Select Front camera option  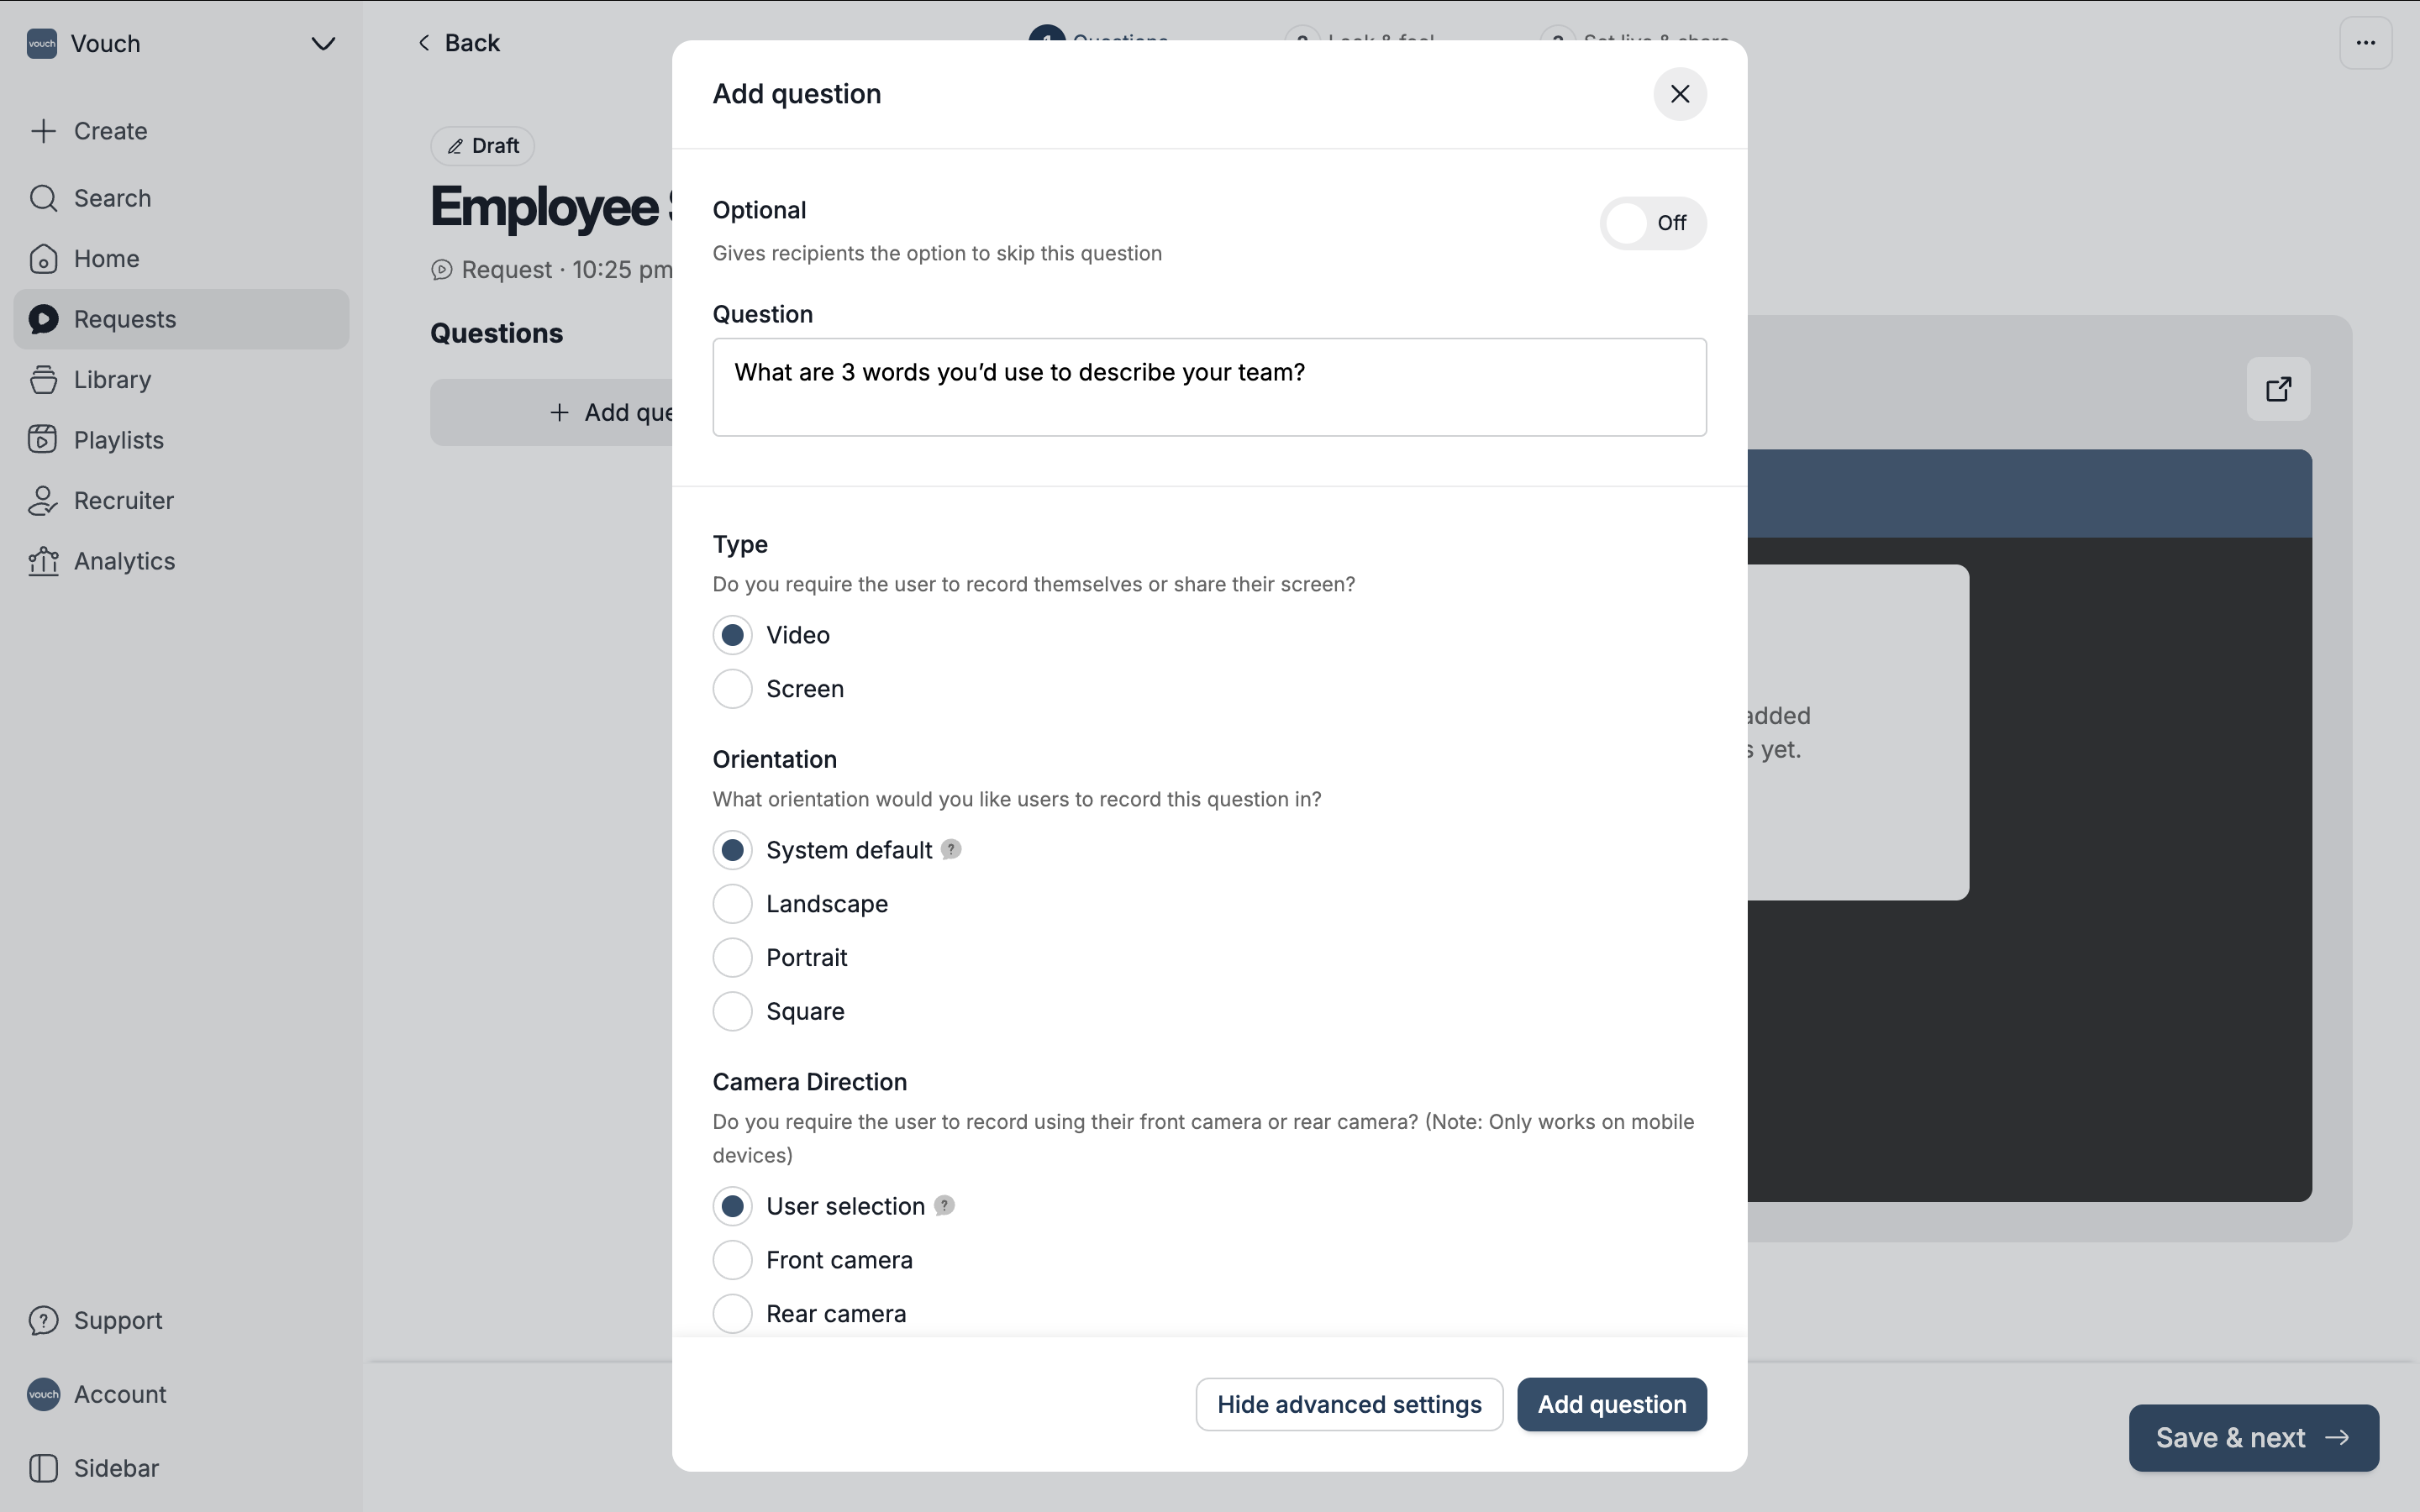click(x=732, y=1260)
